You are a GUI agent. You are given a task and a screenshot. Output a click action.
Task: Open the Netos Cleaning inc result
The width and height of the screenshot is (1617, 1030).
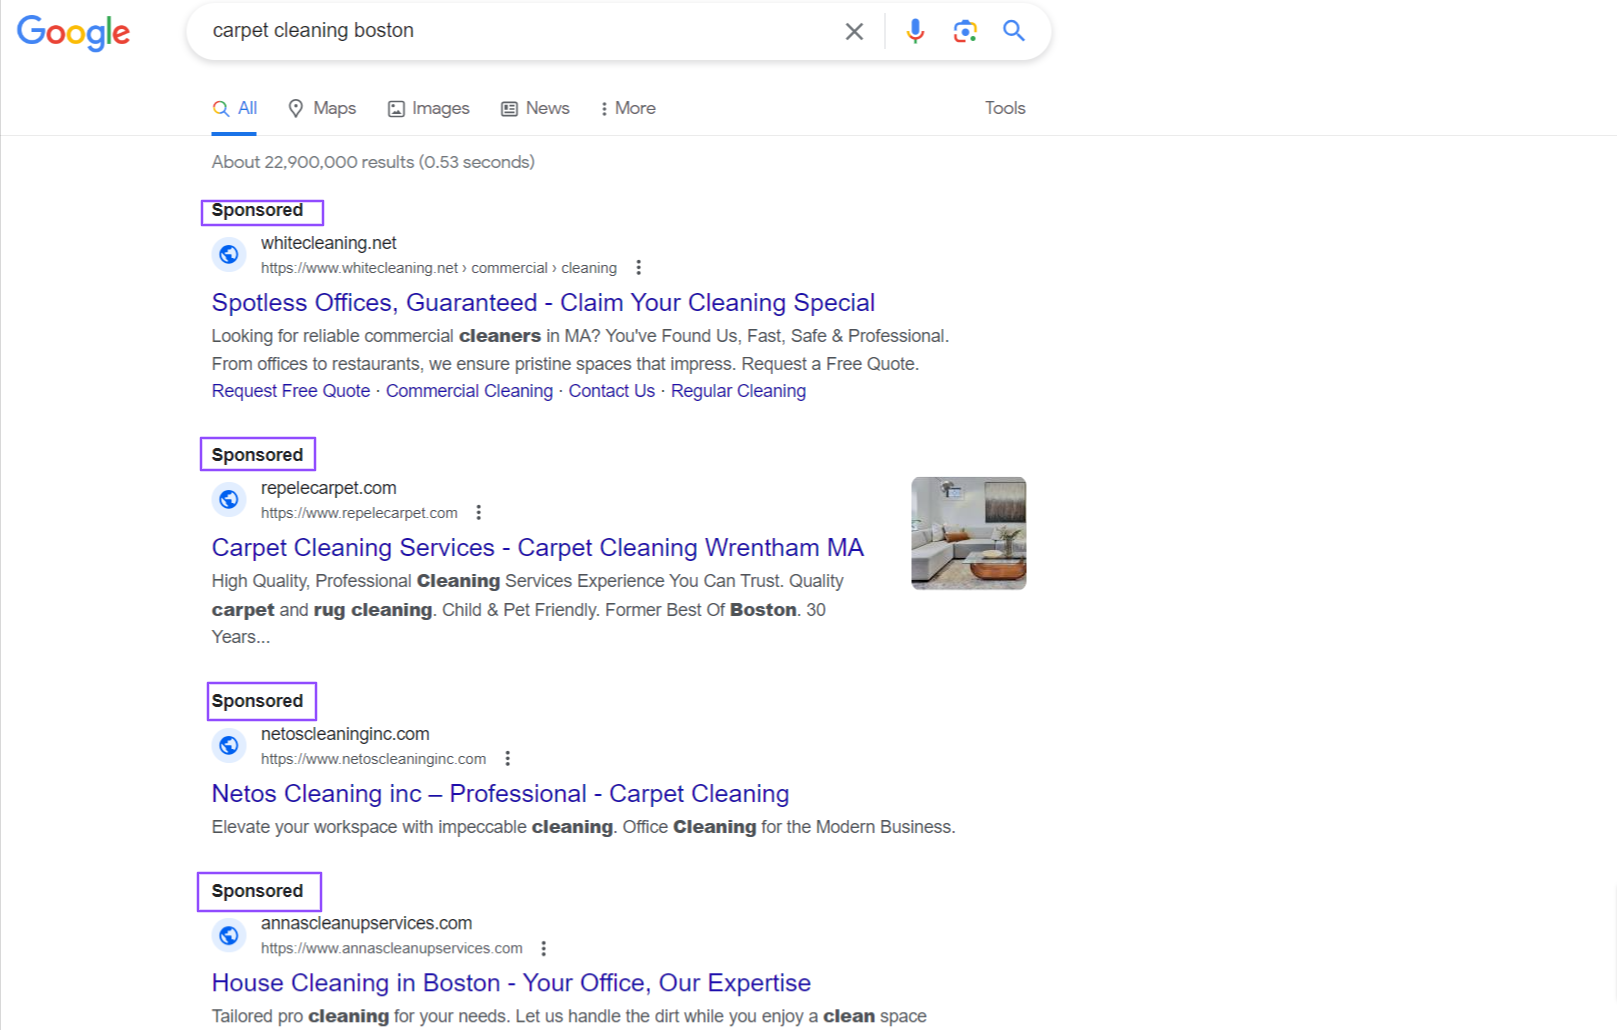tap(500, 793)
